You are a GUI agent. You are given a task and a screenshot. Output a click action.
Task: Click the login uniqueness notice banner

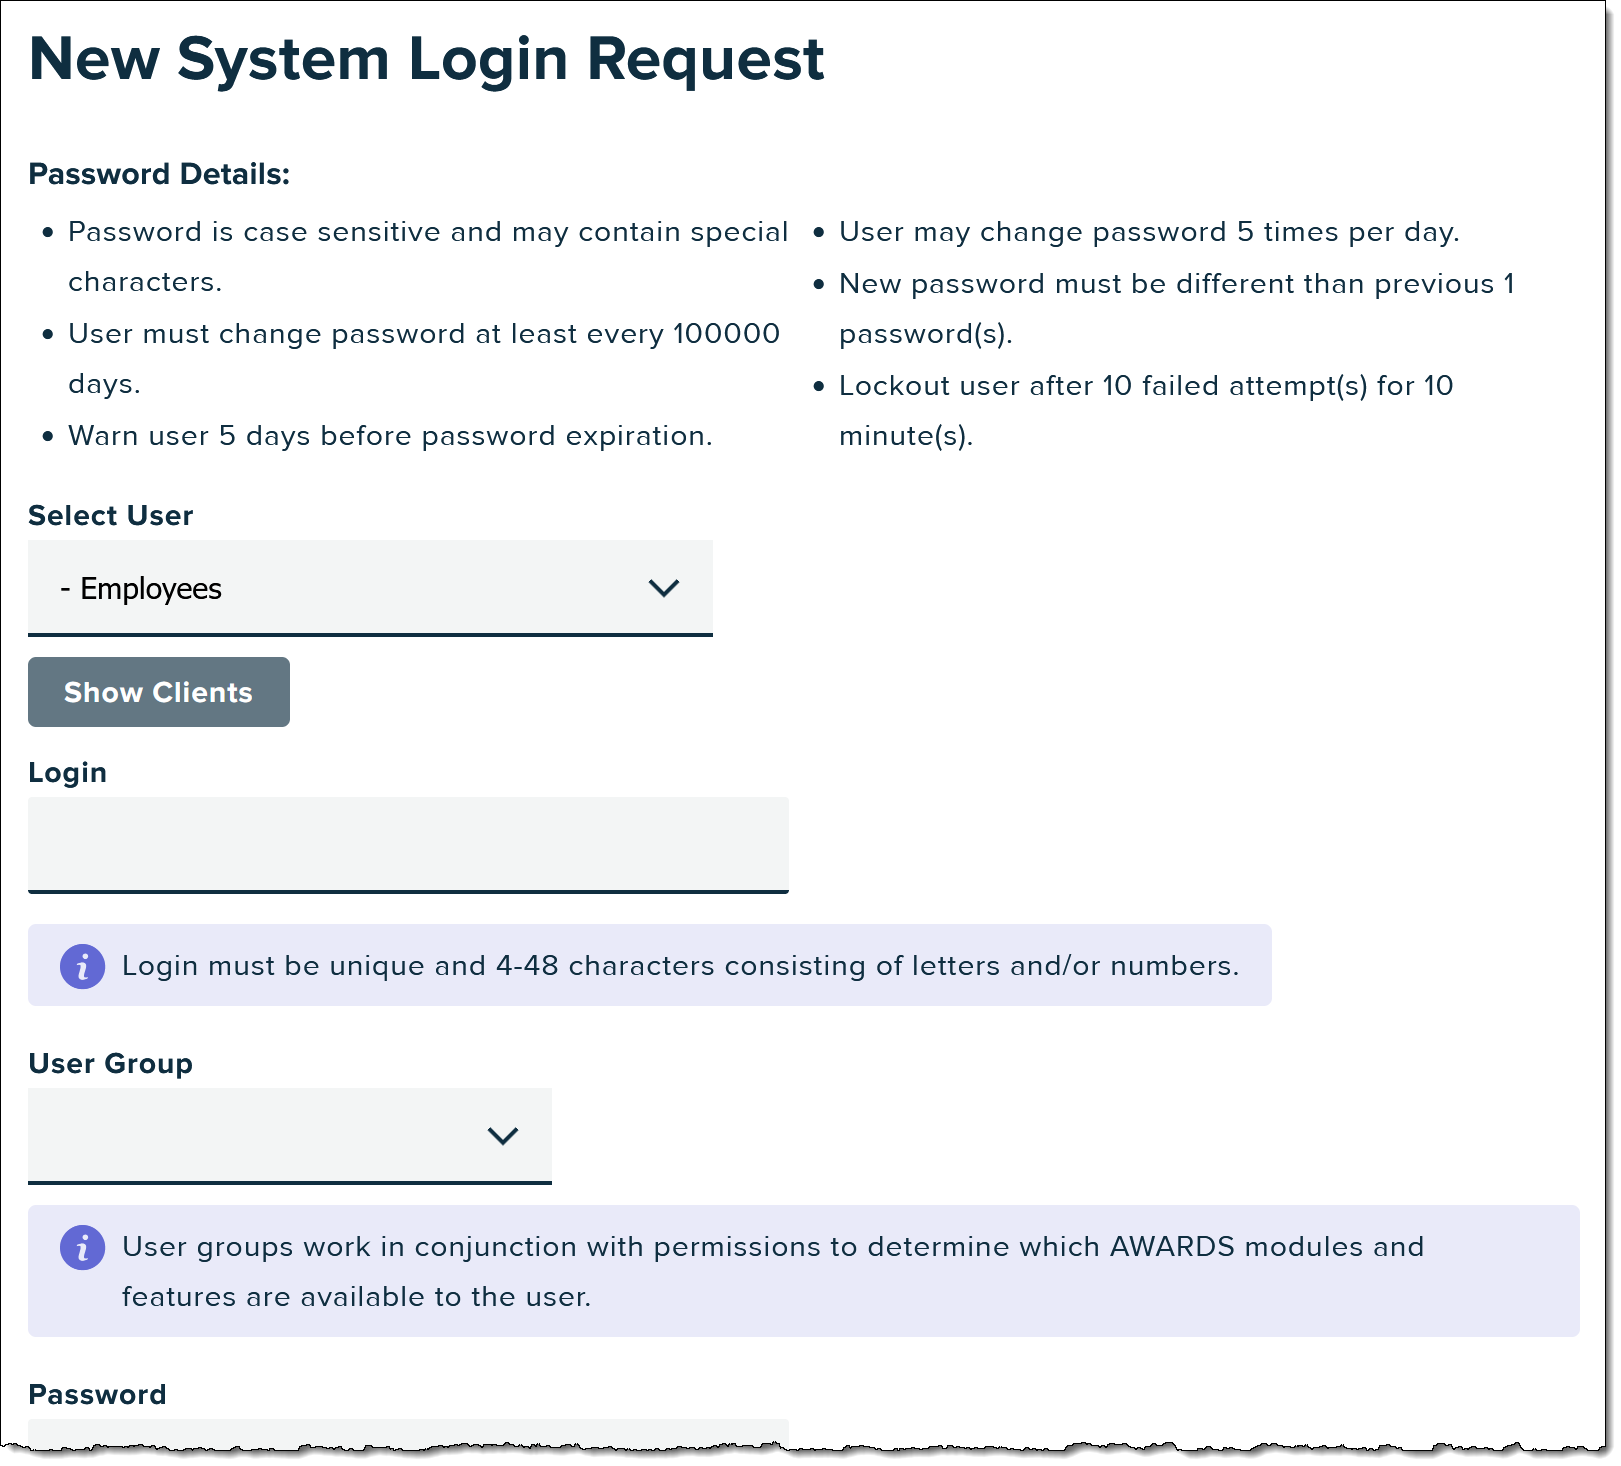pyautogui.click(x=650, y=966)
